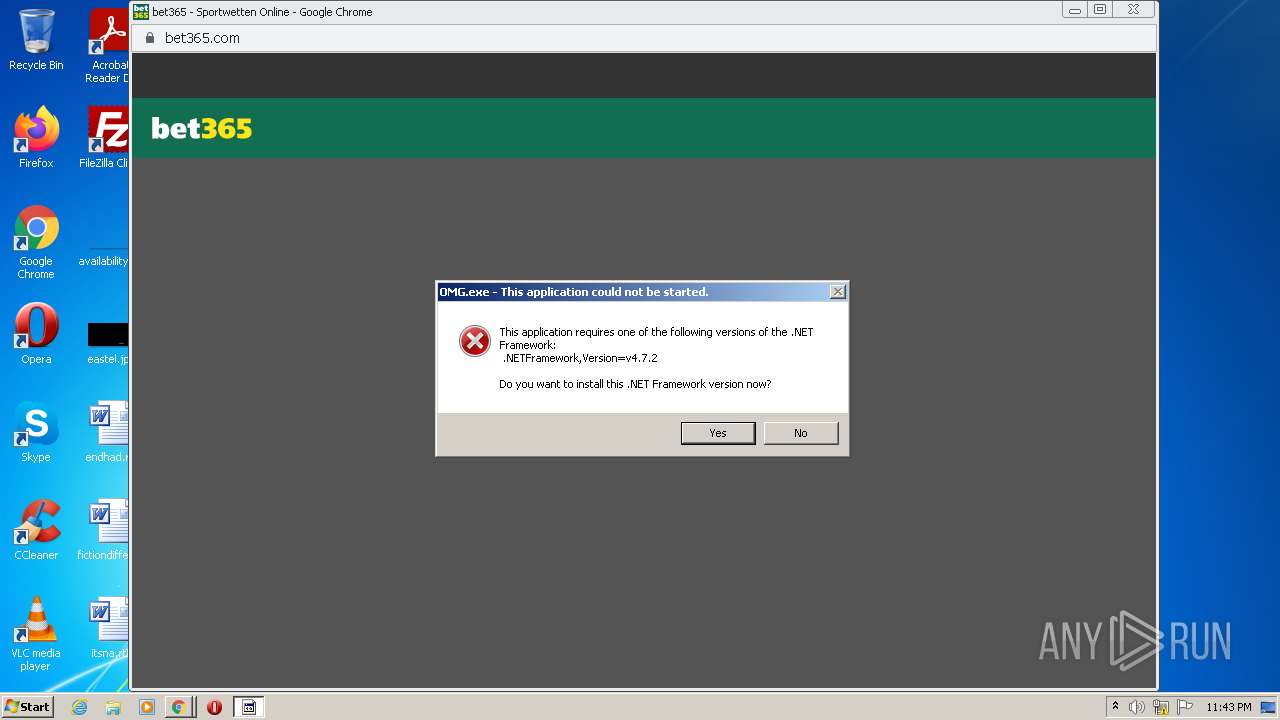1280x720 pixels.
Task: Click No in the OMG.exe dialog
Action: [801, 433]
